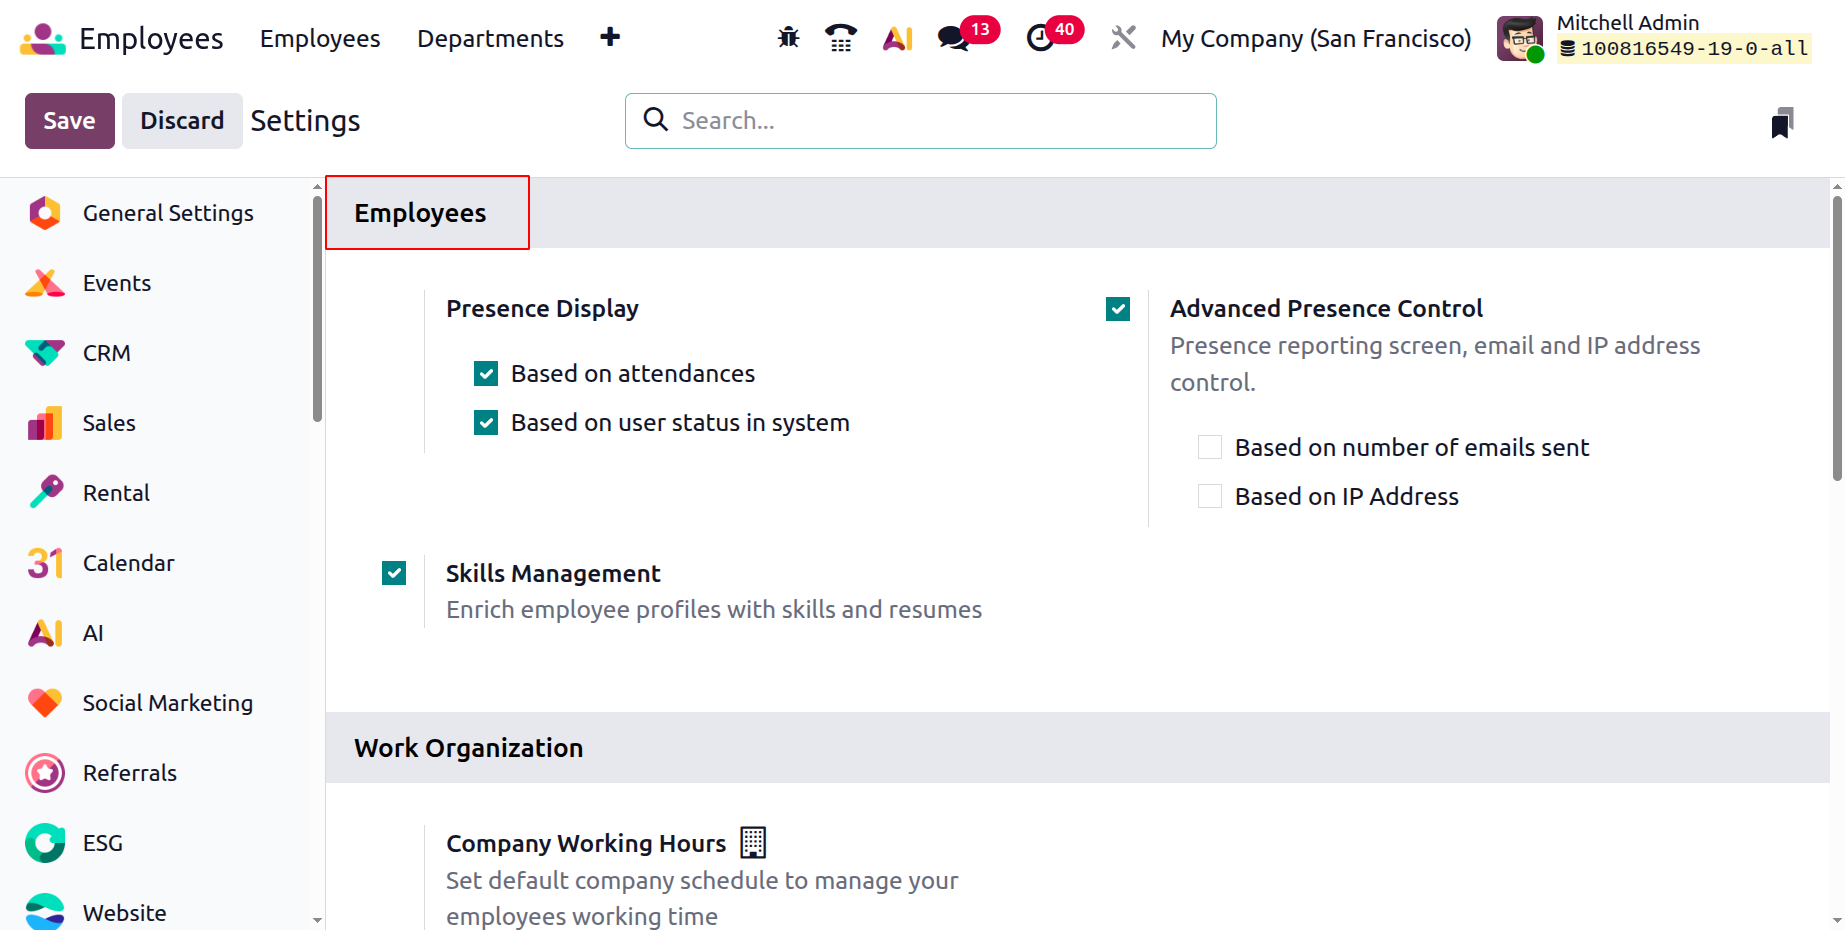Discard the settings changes

[181, 121]
